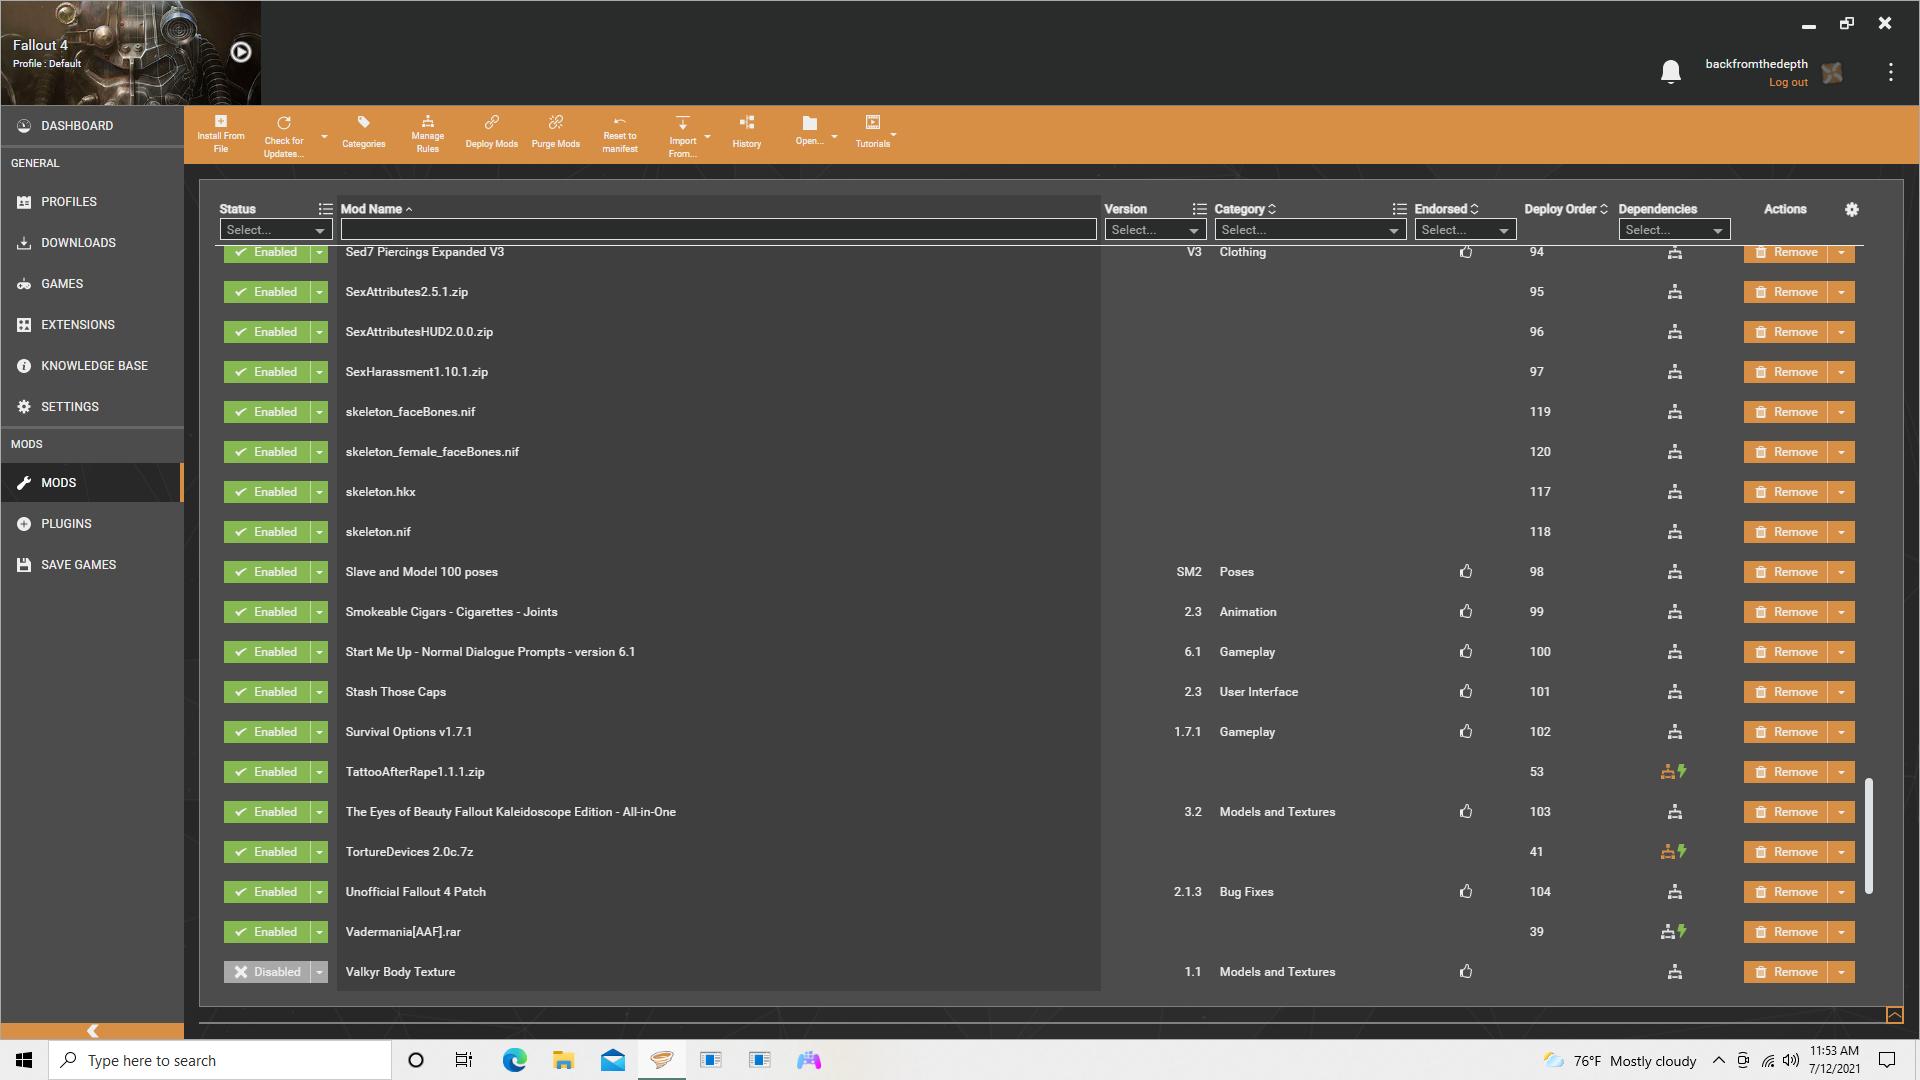Collapse the sidebar with chevron arrow
This screenshot has width=1920, height=1080.
pyautogui.click(x=92, y=1031)
